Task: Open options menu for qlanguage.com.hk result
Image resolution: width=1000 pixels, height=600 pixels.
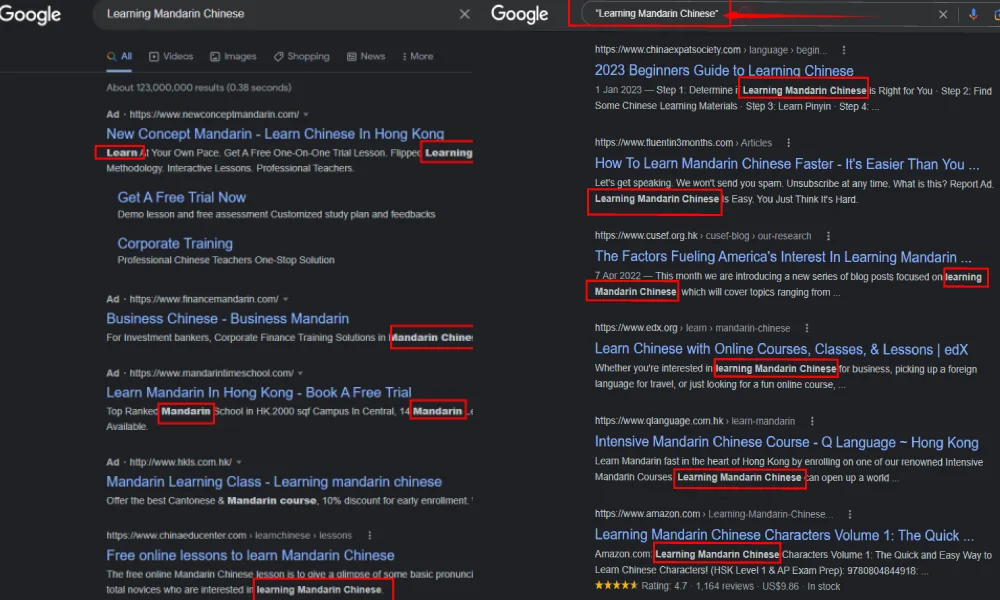Action: (812, 421)
